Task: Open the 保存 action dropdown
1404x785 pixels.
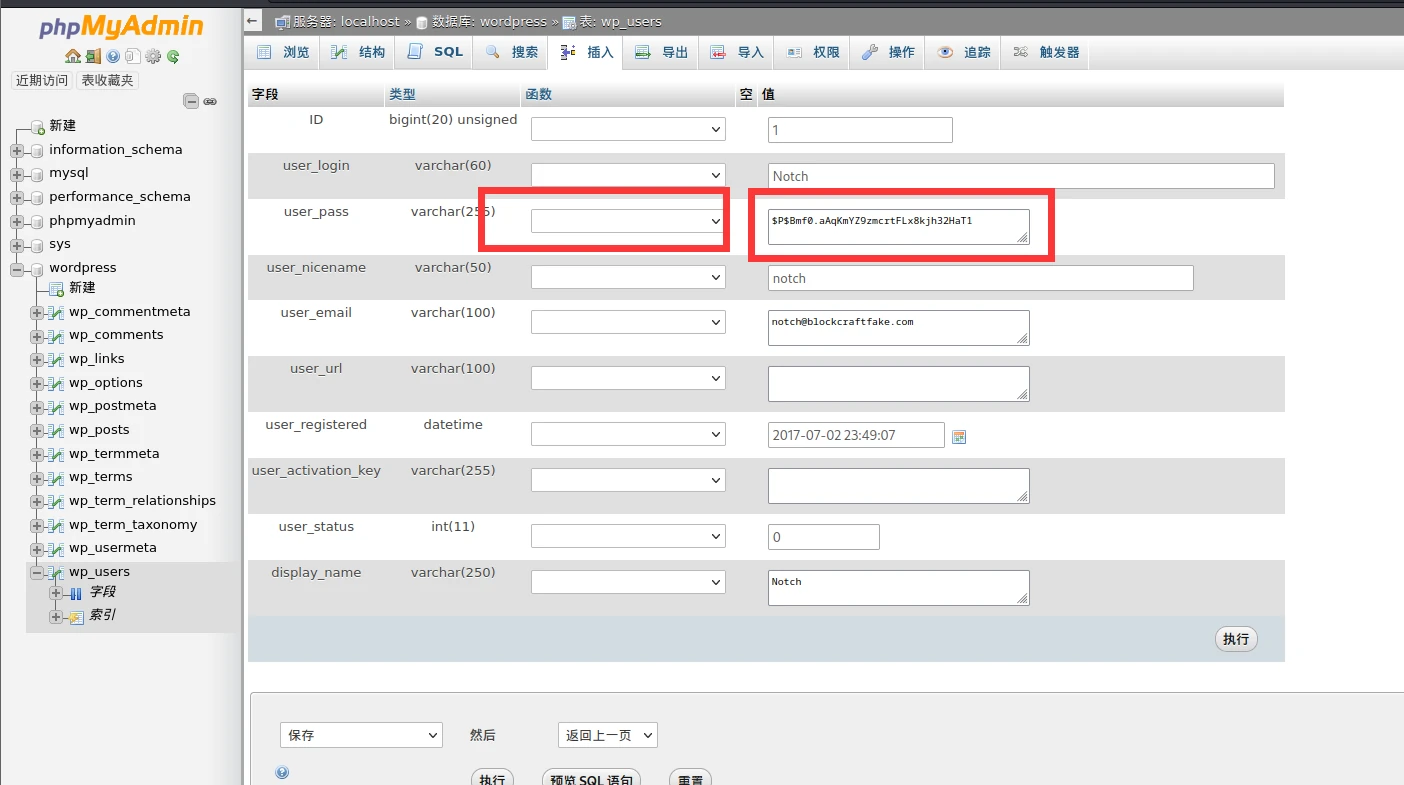Action: pyautogui.click(x=361, y=735)
